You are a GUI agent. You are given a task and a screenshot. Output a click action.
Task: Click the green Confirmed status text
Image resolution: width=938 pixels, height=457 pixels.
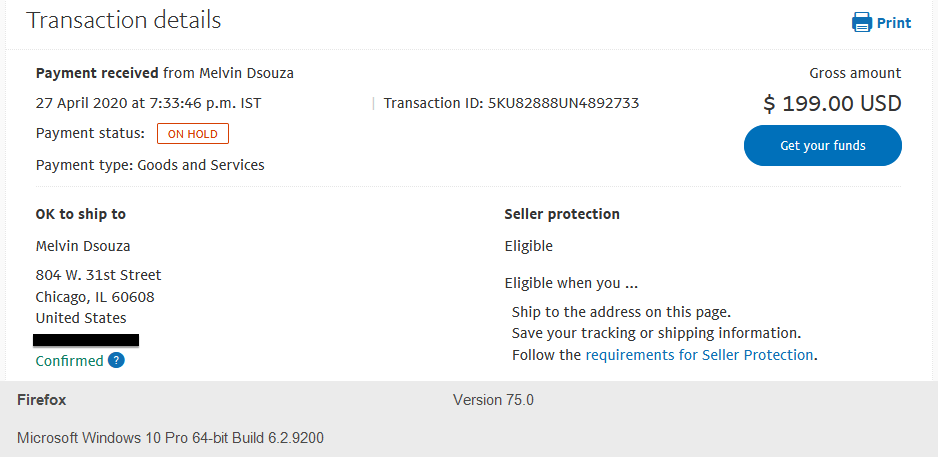[x=69, y=361]
